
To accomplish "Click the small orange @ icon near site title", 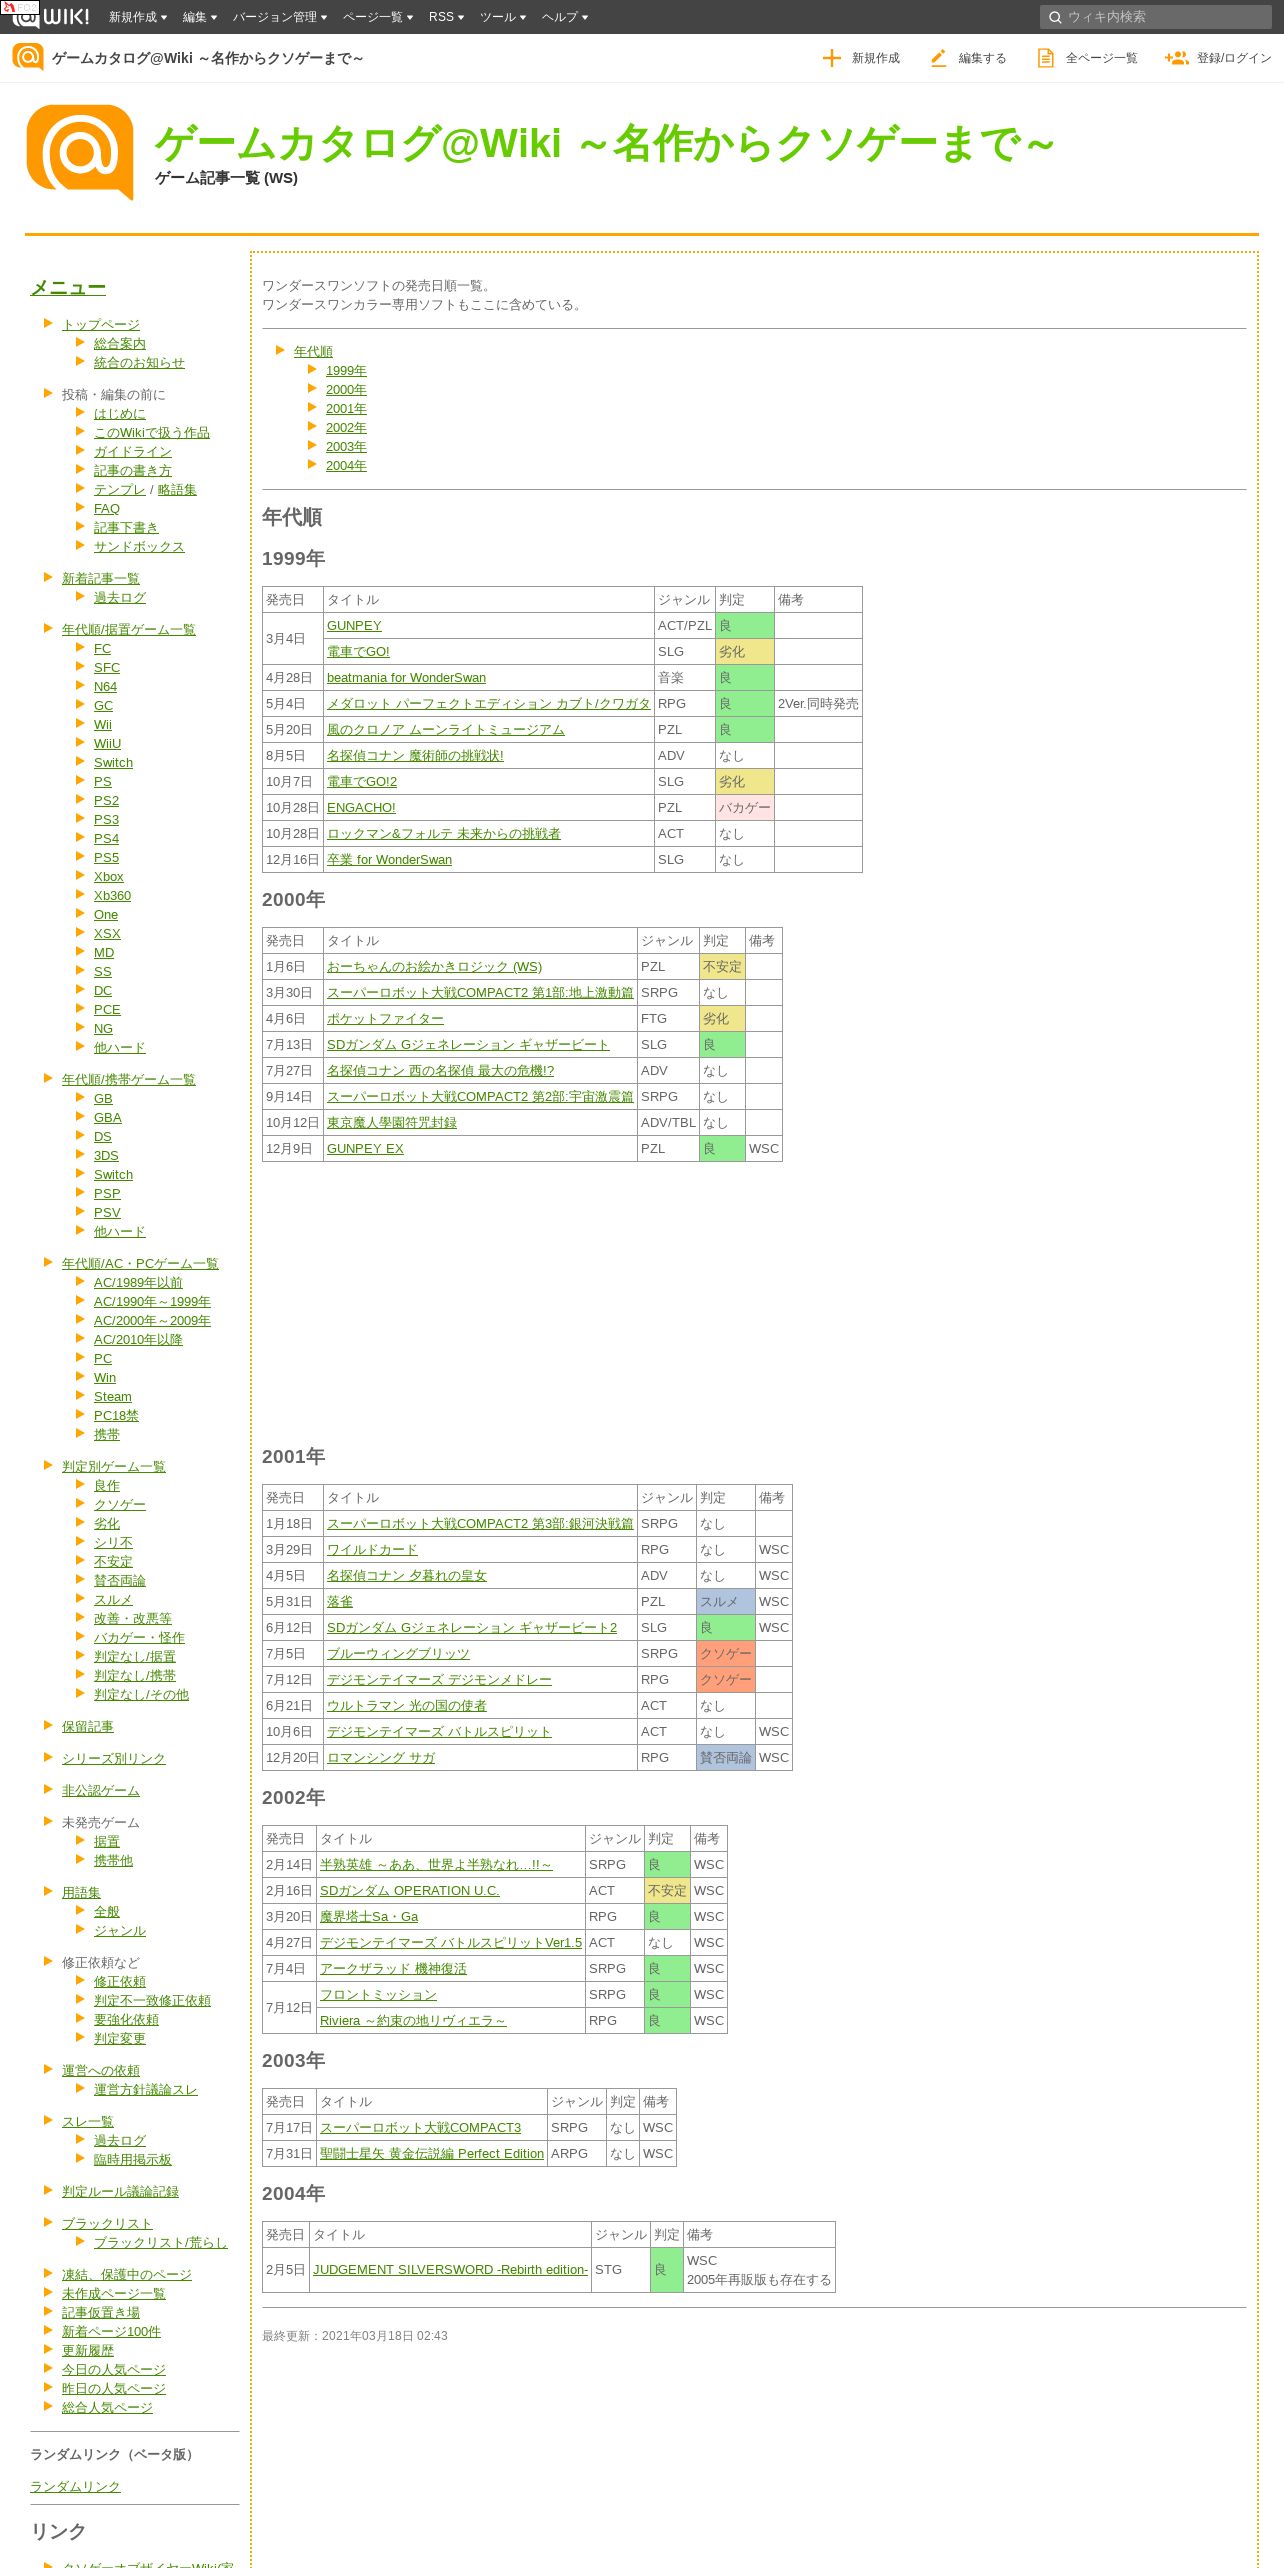I will (x=28, y=57).
